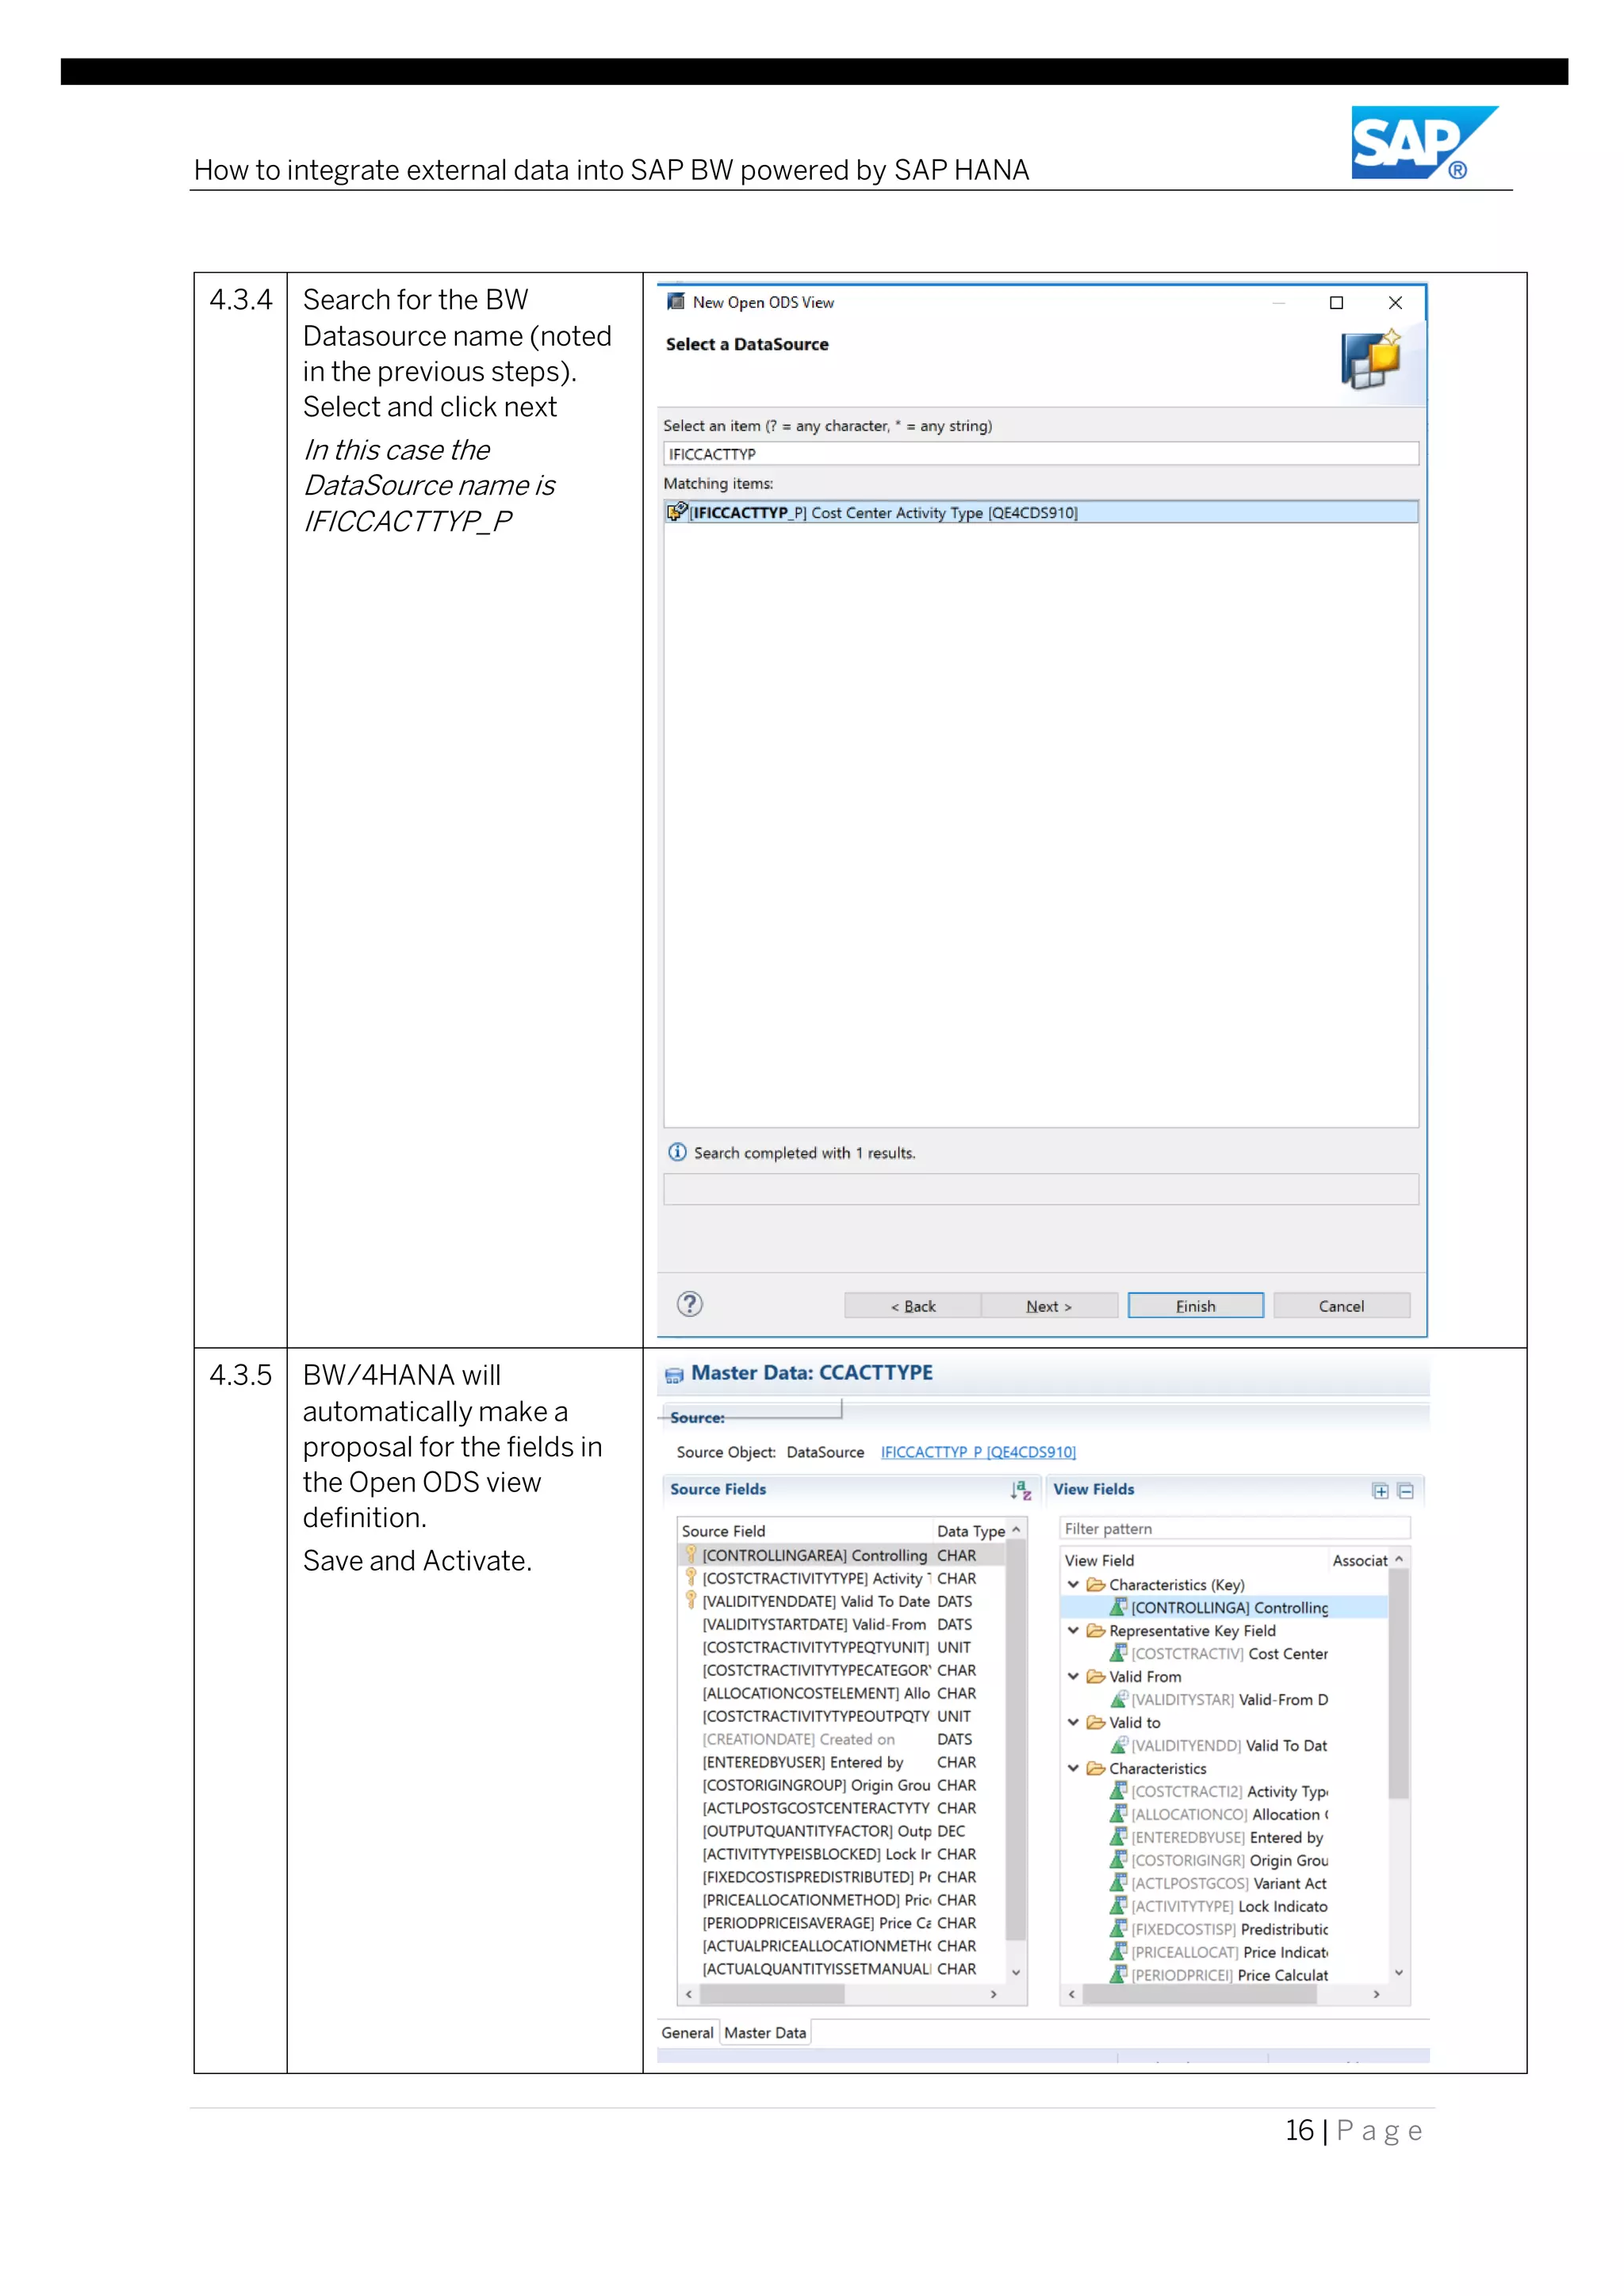The image size is (1624, 2296).
Task: Click the COSTCTRACTI2 characteristic icon
Action: (x=1119, y=1791)
